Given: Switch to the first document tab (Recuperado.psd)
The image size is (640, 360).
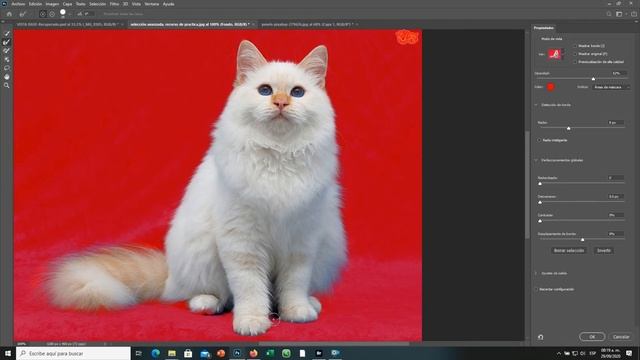Looking at the screenshot, I should (68, 24).
